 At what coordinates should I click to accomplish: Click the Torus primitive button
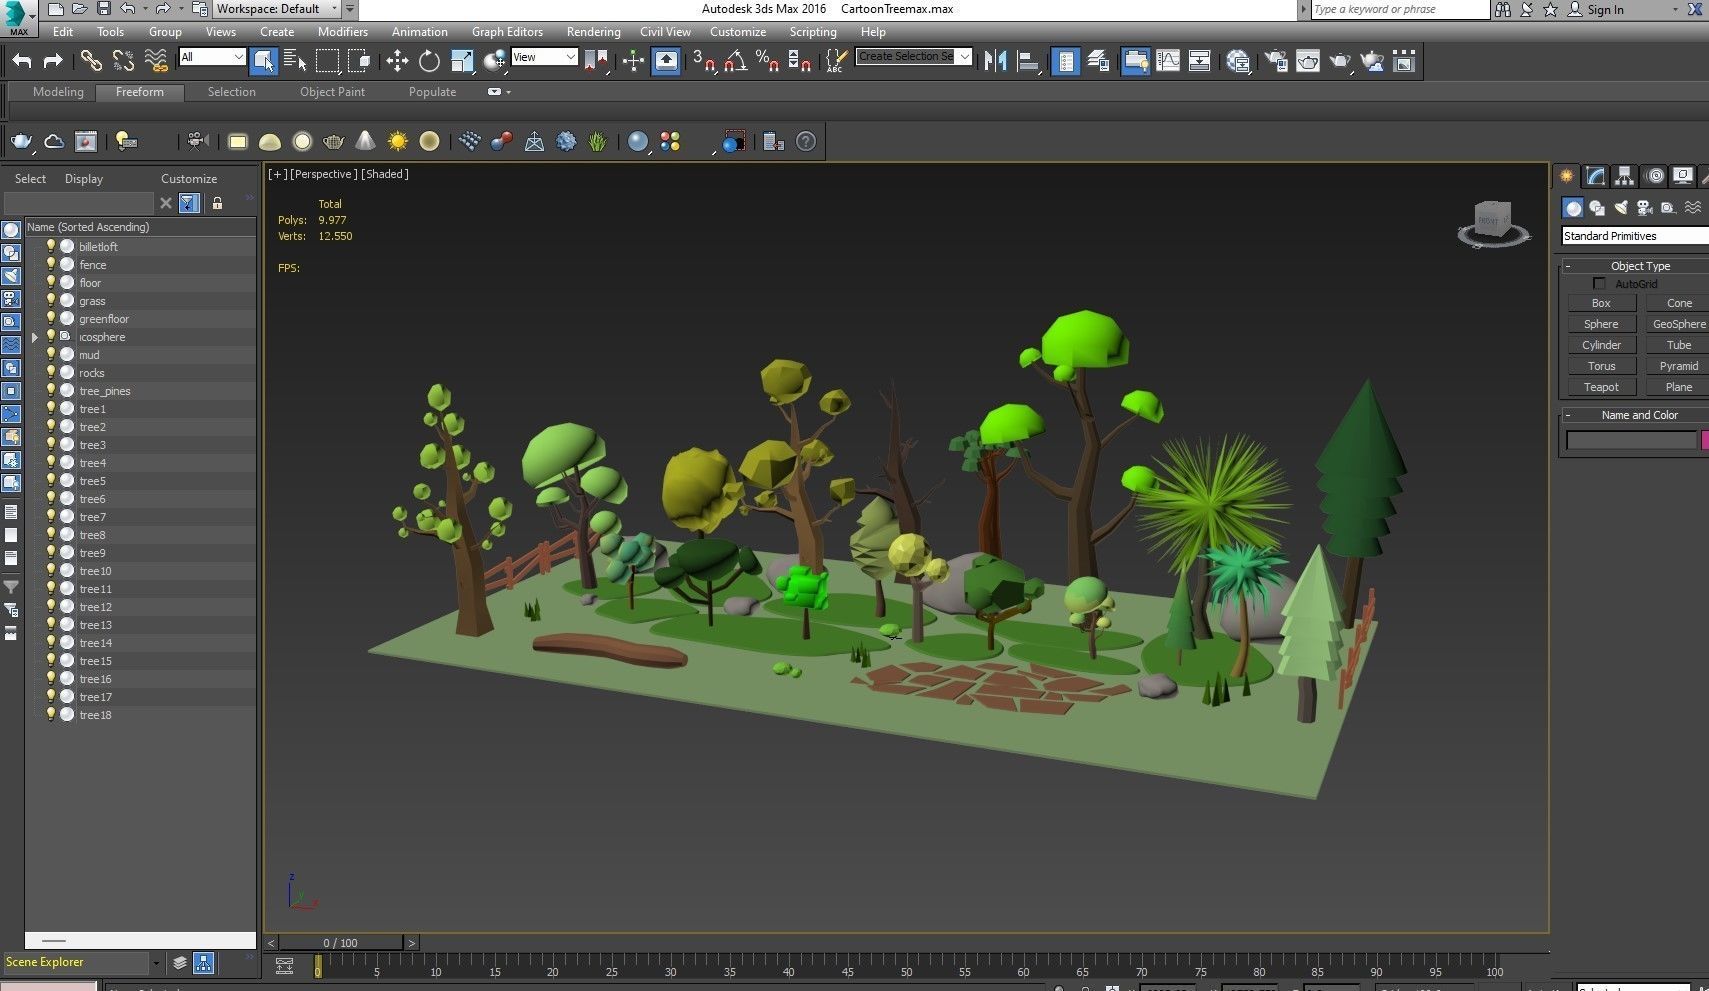[1601, 366]
